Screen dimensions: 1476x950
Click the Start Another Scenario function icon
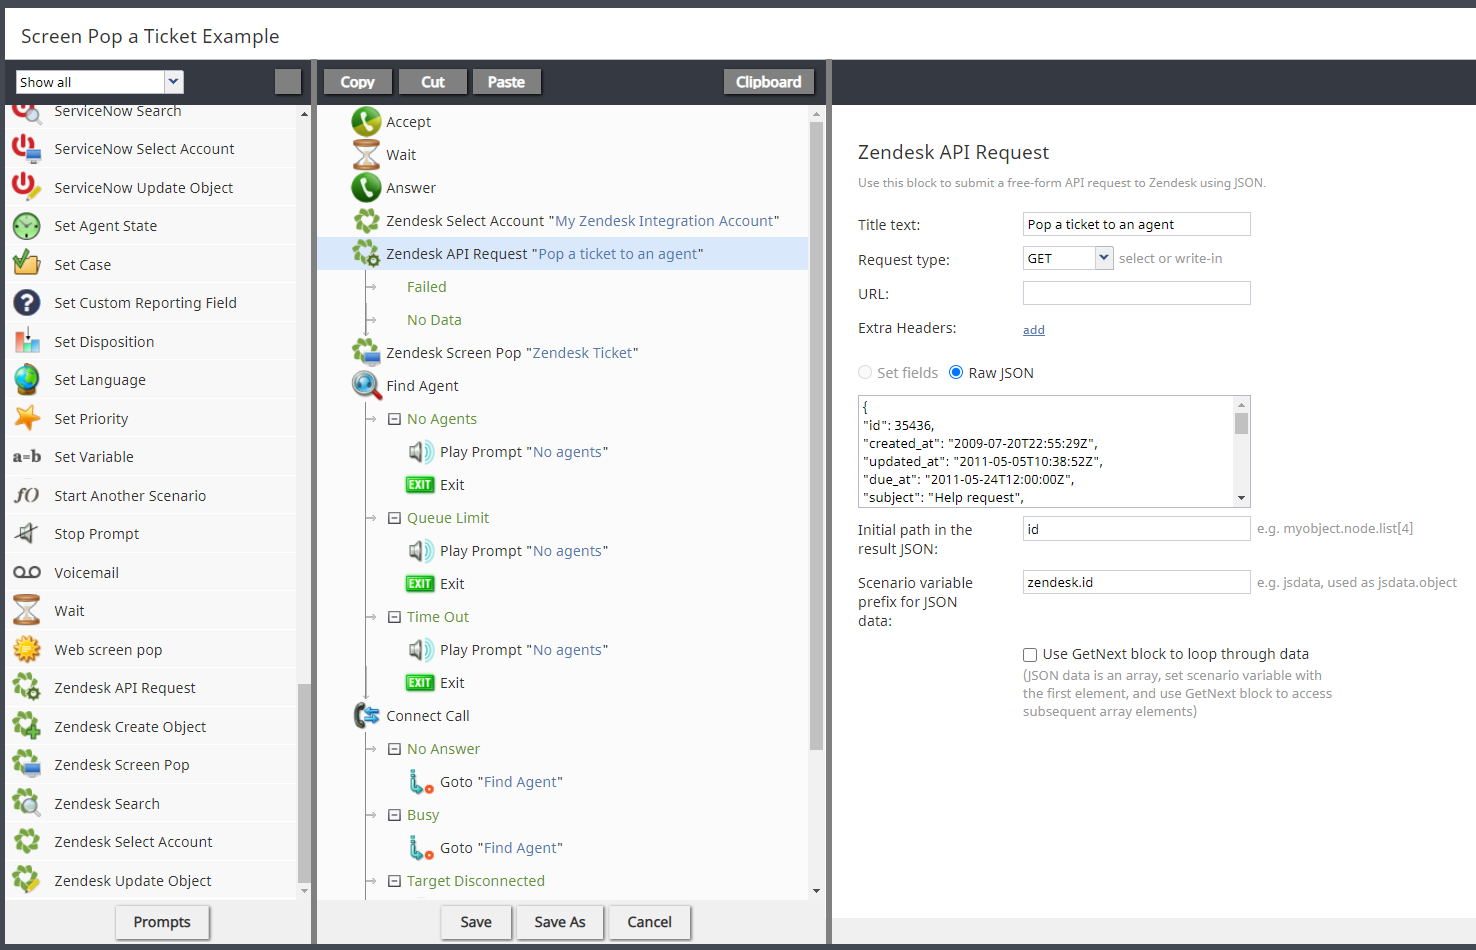pyautogui.click(x=26, y=495)
